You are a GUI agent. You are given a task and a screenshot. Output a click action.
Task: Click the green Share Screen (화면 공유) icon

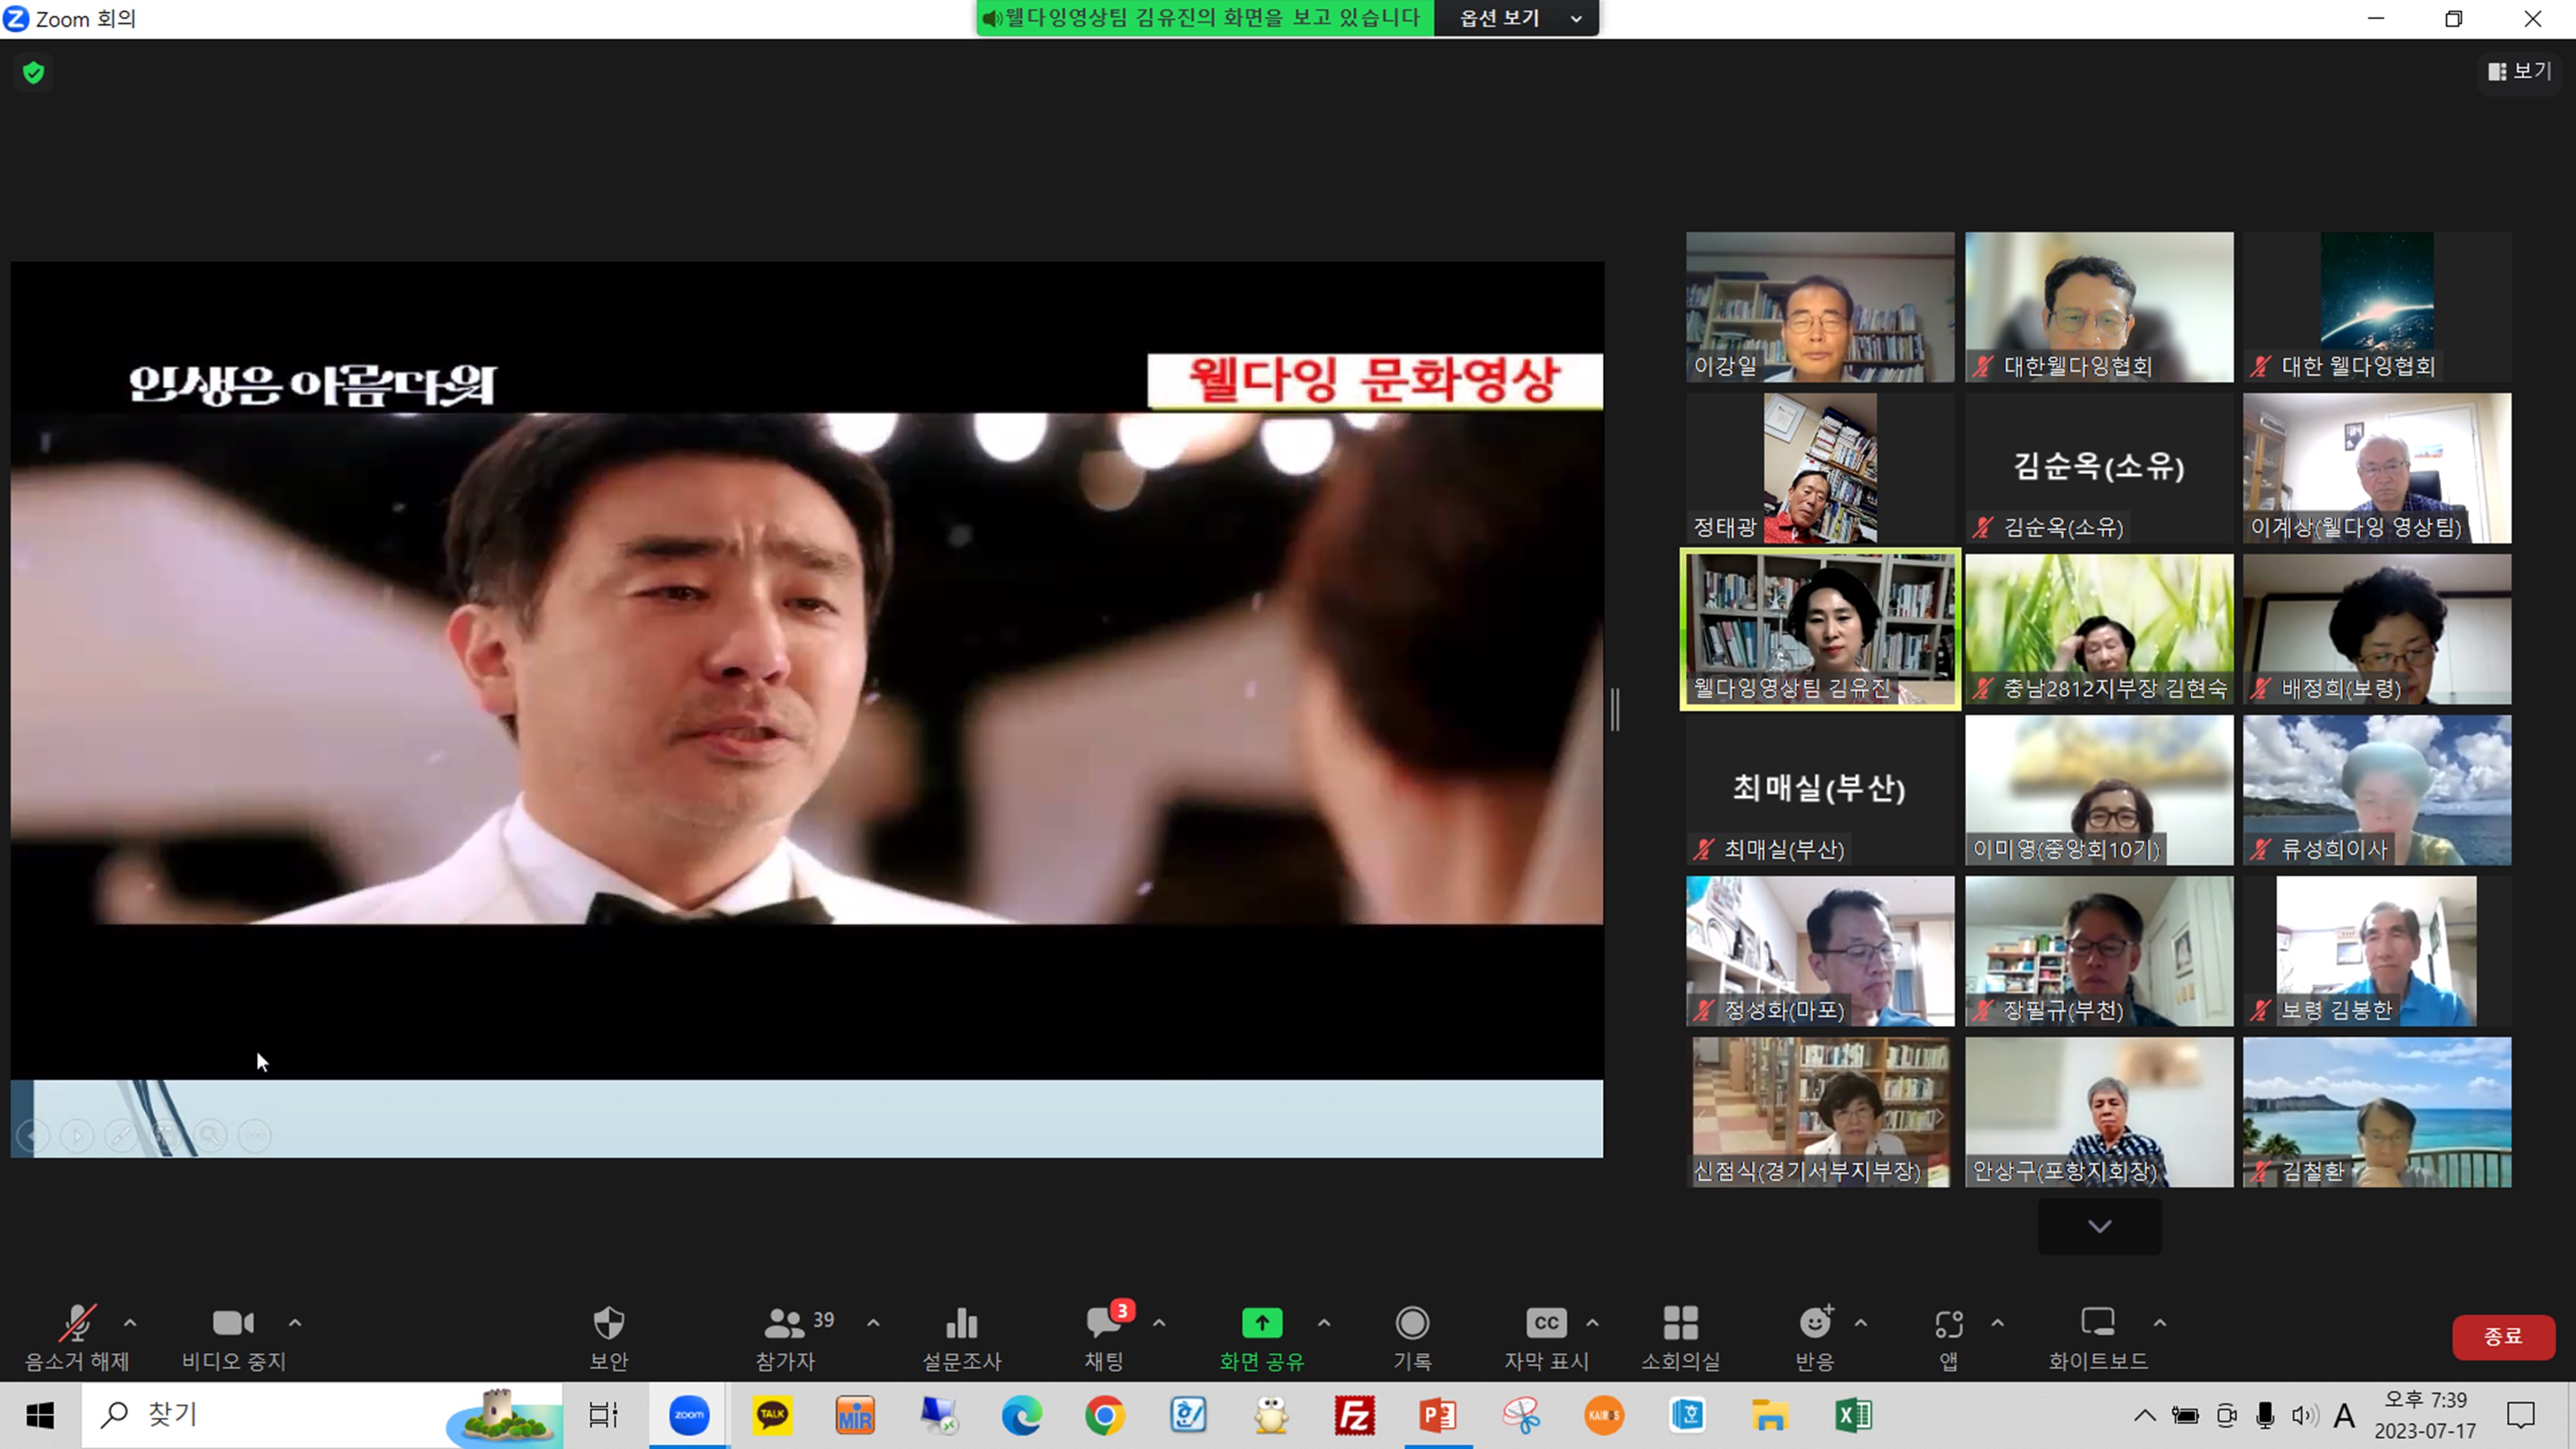(x=1262, y=1323)
